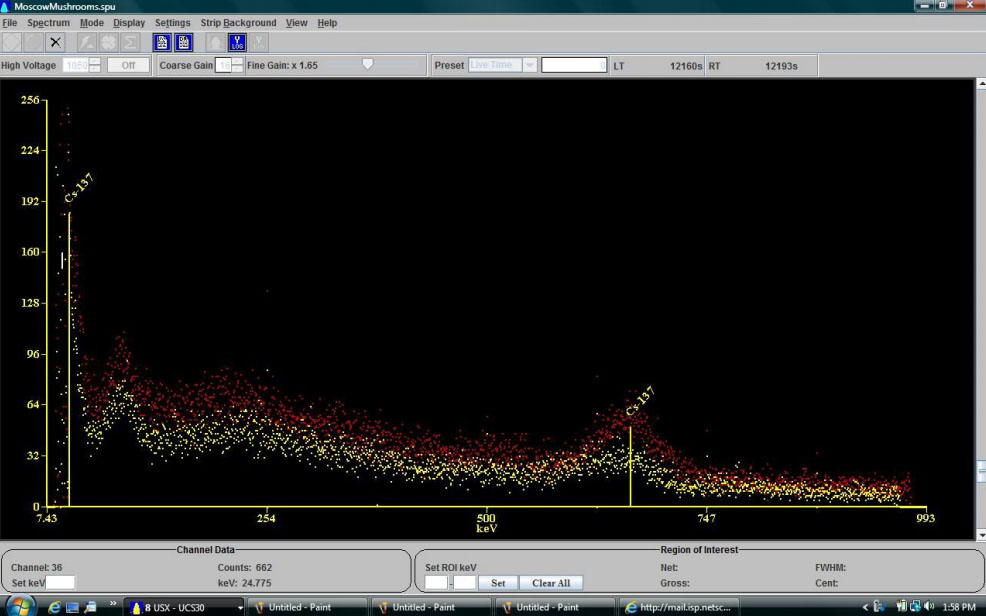
Task: Toggle the High Voltage Off button
Action: [128, 65]
